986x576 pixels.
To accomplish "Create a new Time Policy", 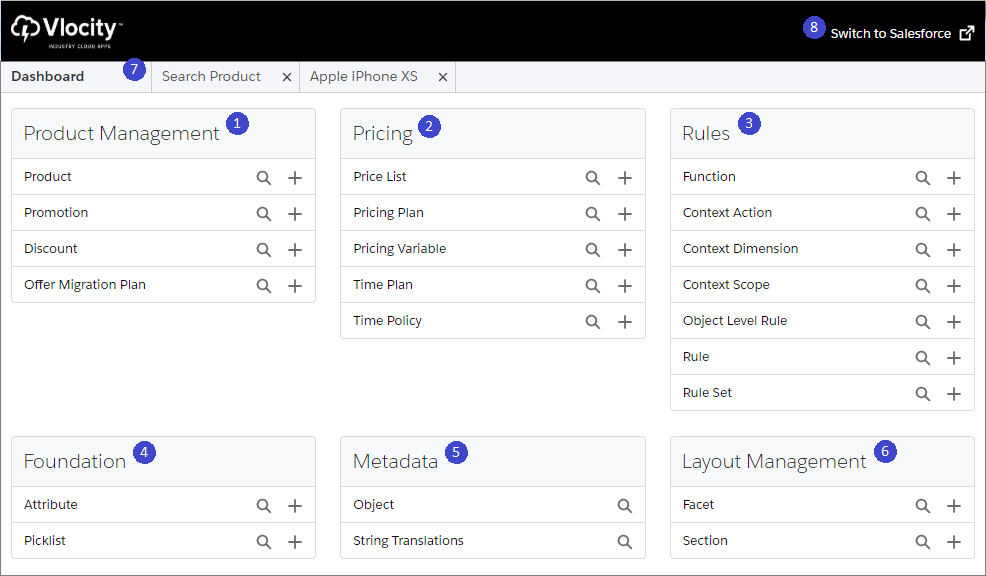I will 624,322.
